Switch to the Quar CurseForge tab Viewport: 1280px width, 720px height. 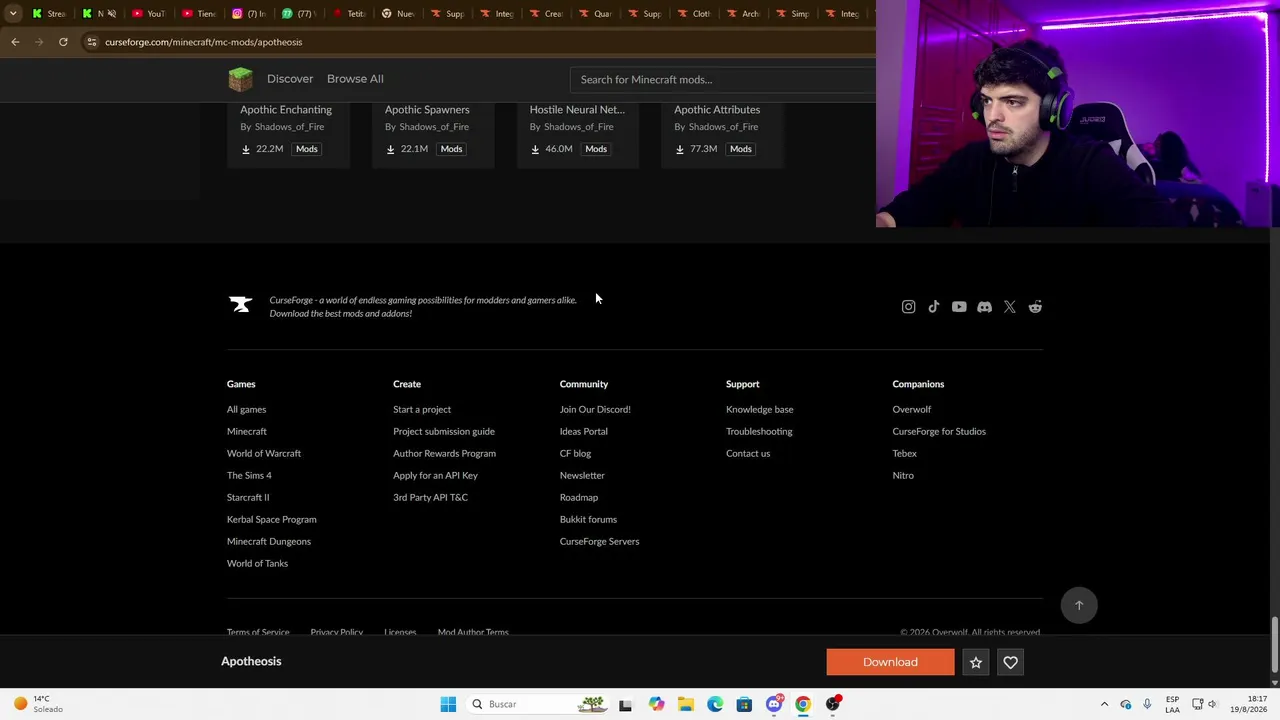[x=596, y=13]
